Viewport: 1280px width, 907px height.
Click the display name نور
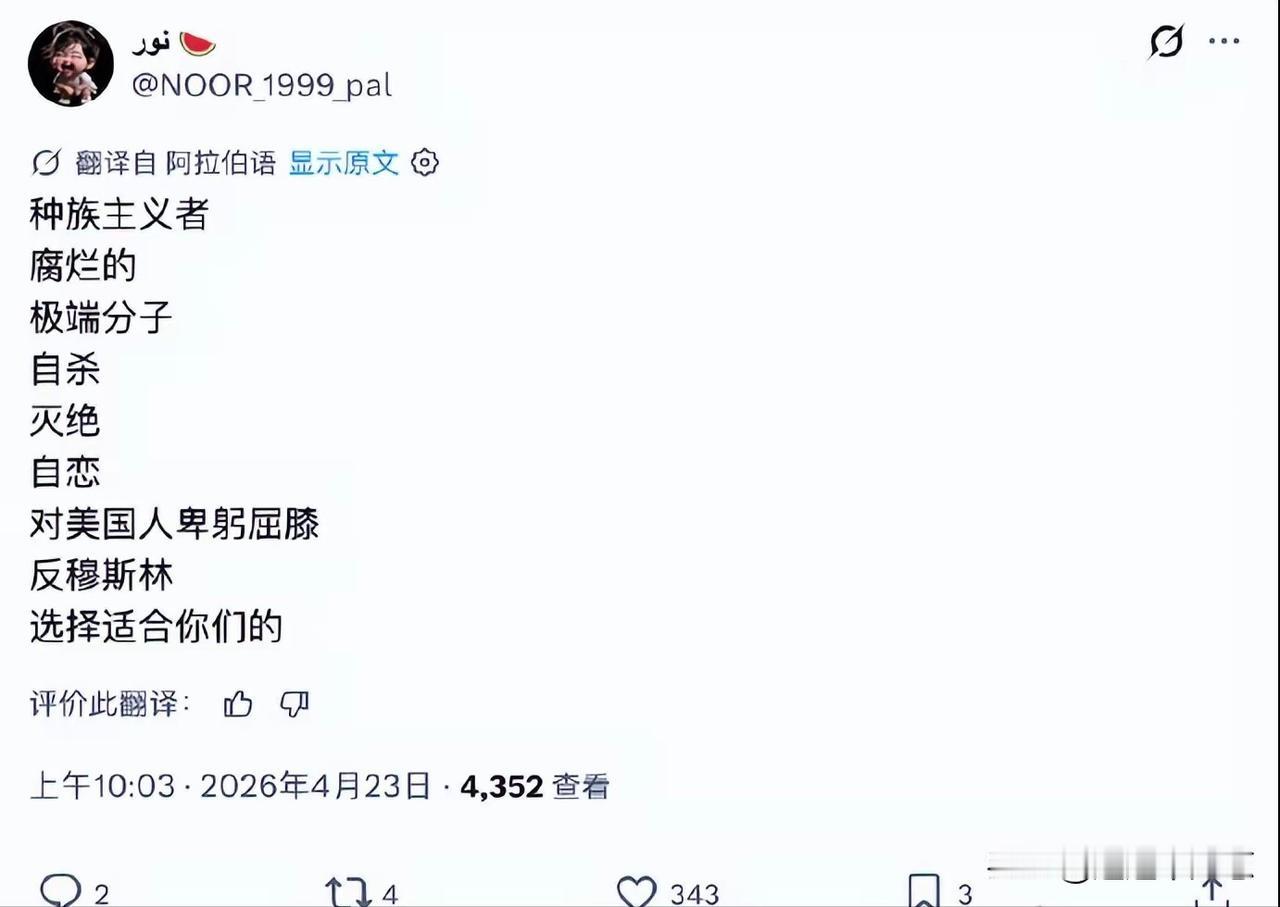point(153,43)
